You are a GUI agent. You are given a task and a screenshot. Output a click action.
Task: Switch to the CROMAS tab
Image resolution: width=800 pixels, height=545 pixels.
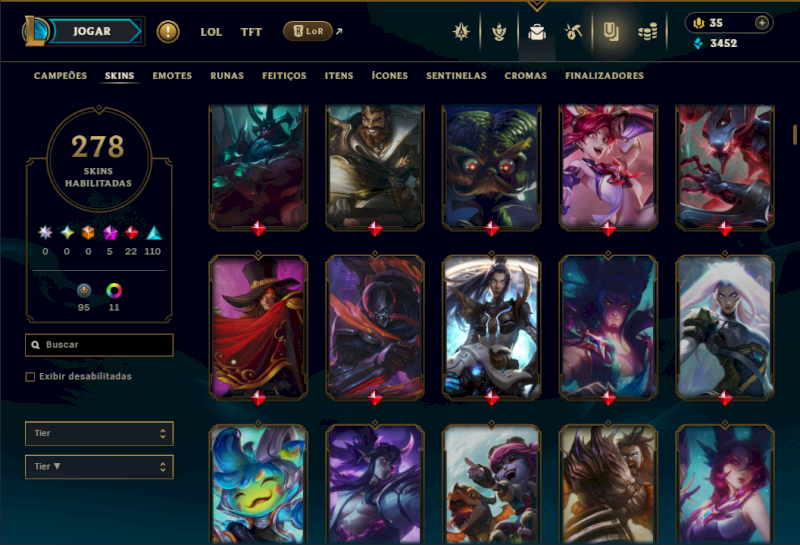coord(526,76)
